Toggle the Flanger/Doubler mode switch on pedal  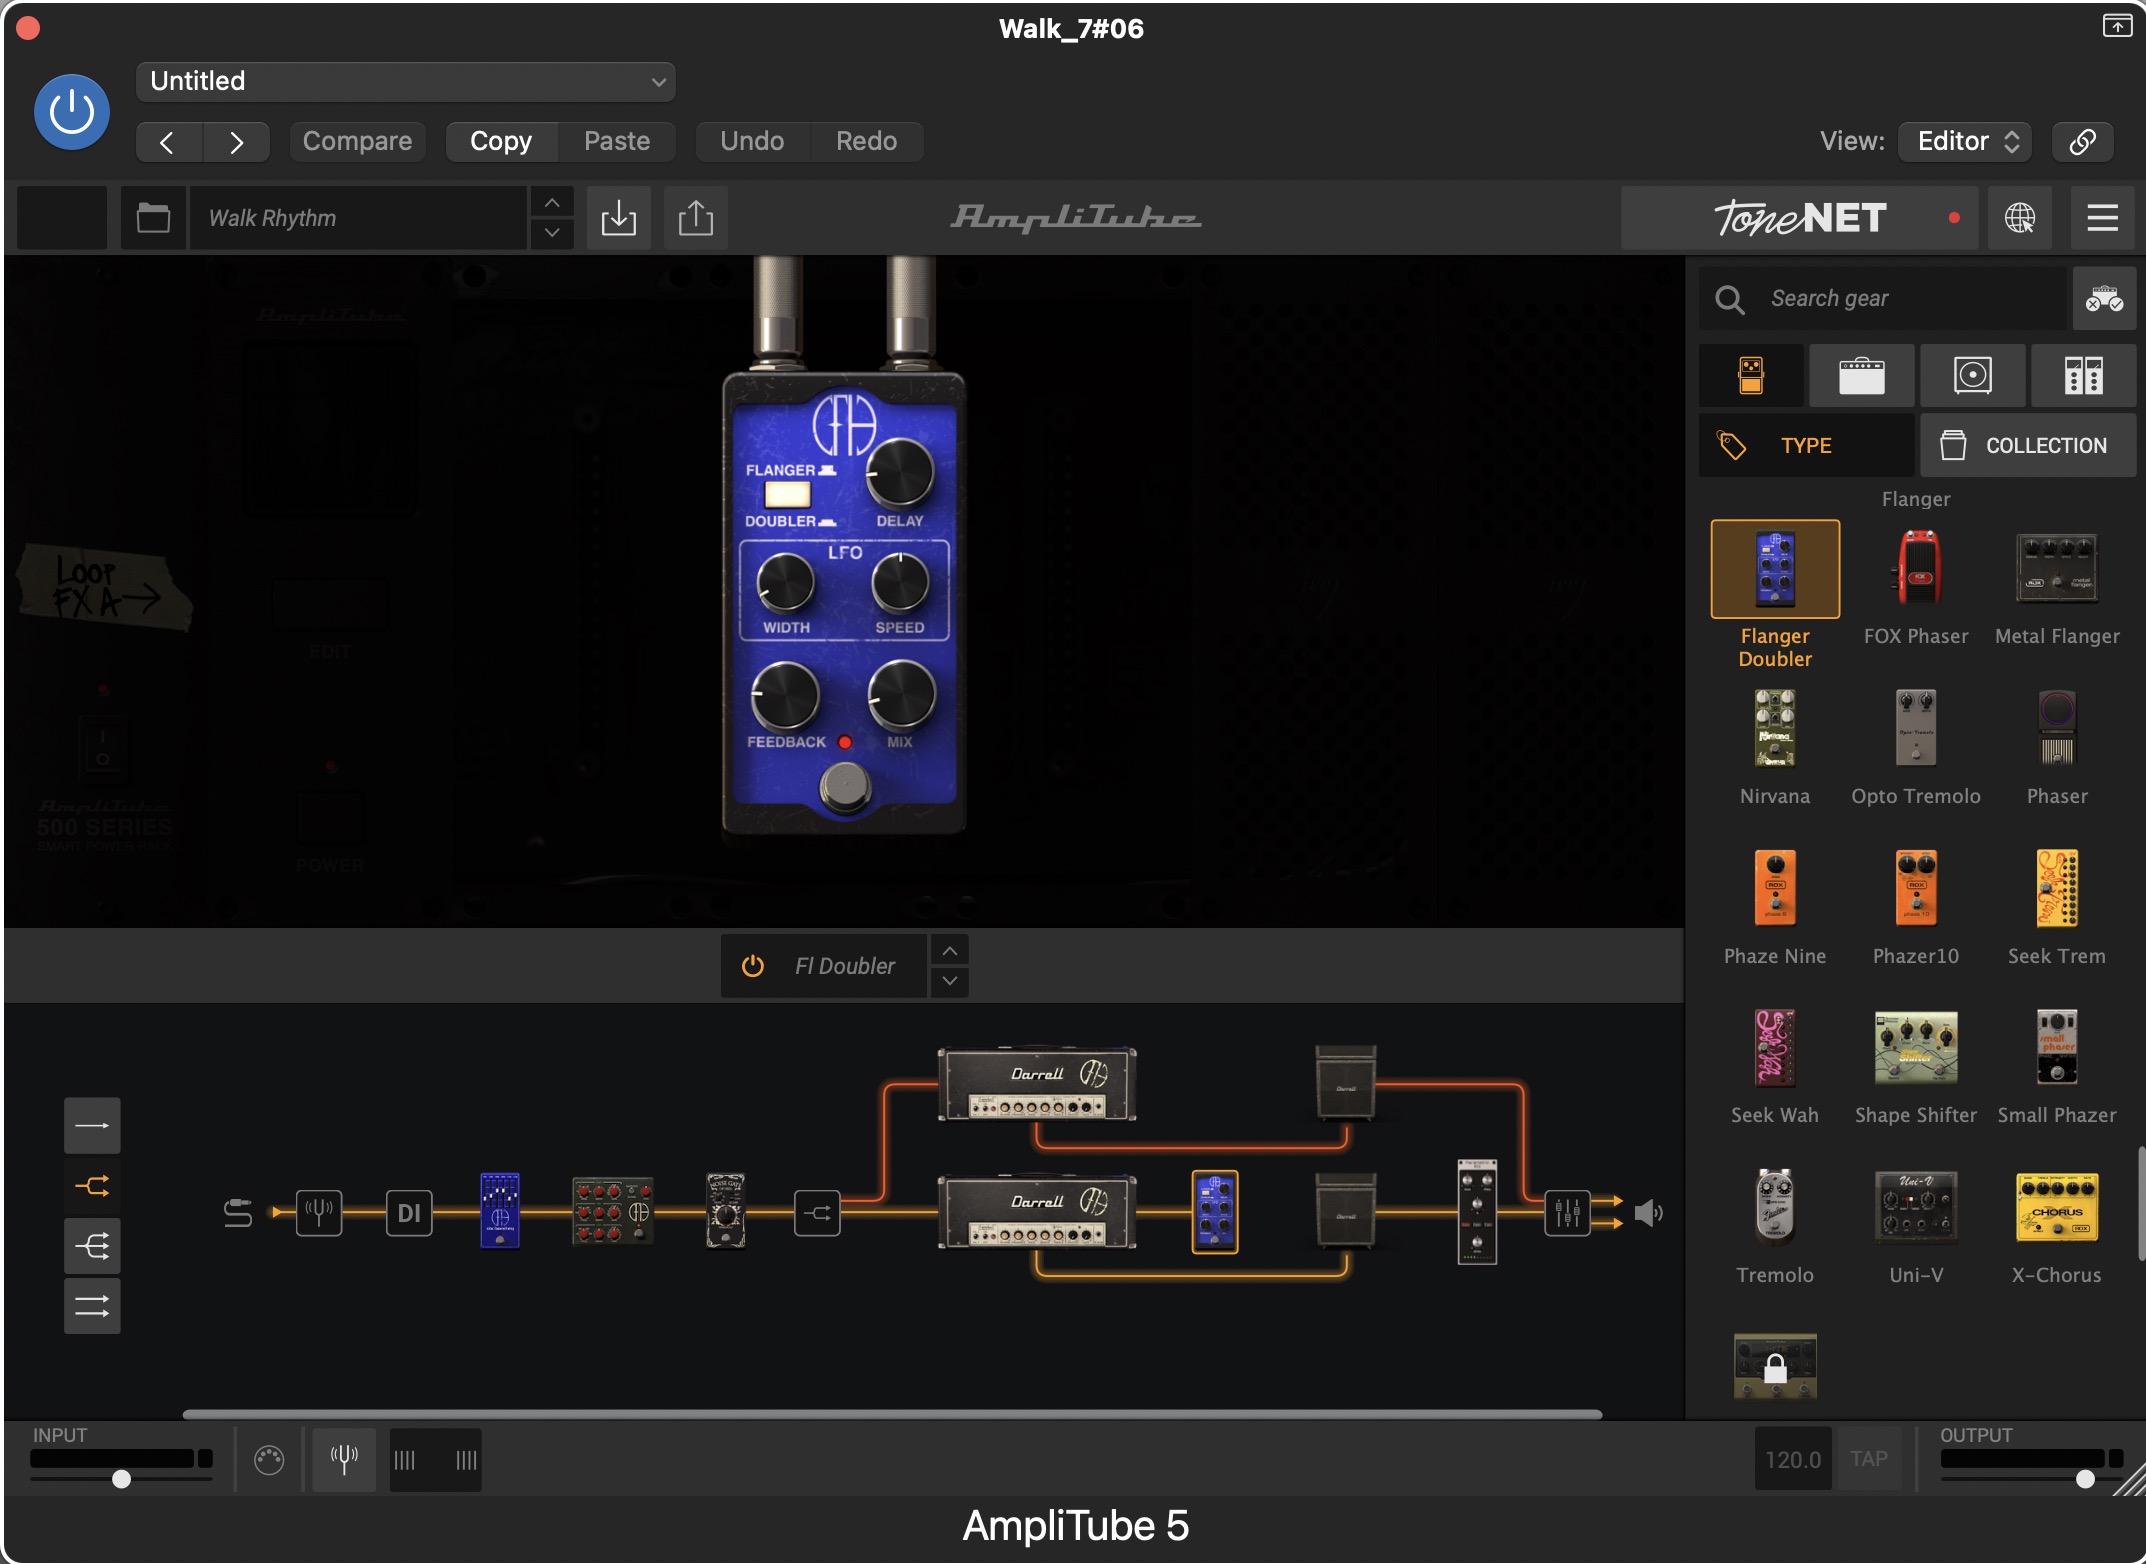click(787, 494)
